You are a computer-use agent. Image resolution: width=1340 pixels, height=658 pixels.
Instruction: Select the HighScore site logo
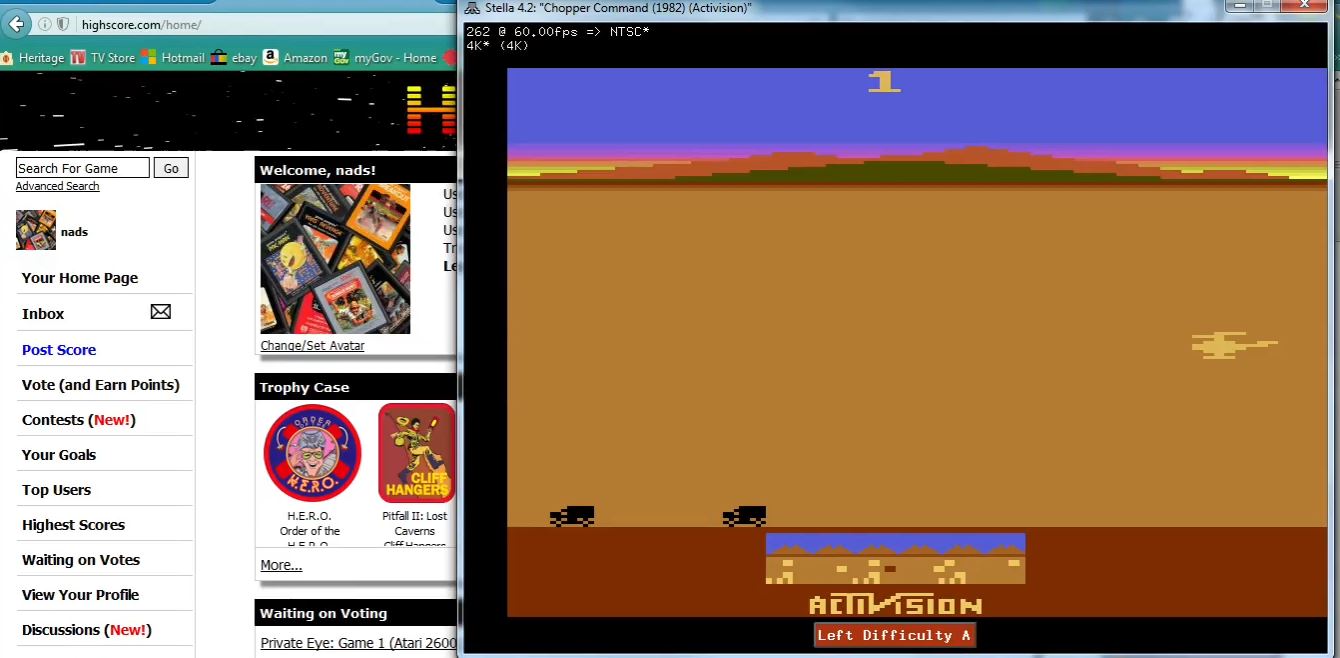click(x=431, y=110)
